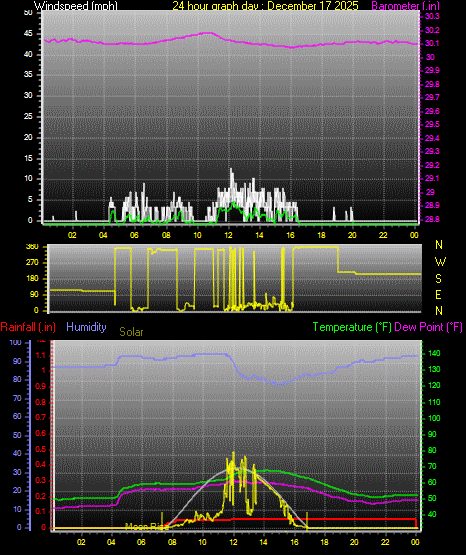The image size is (466, 555).
Task: Click hour 16 on the bottom graph axis
Action: click(294, 542)
